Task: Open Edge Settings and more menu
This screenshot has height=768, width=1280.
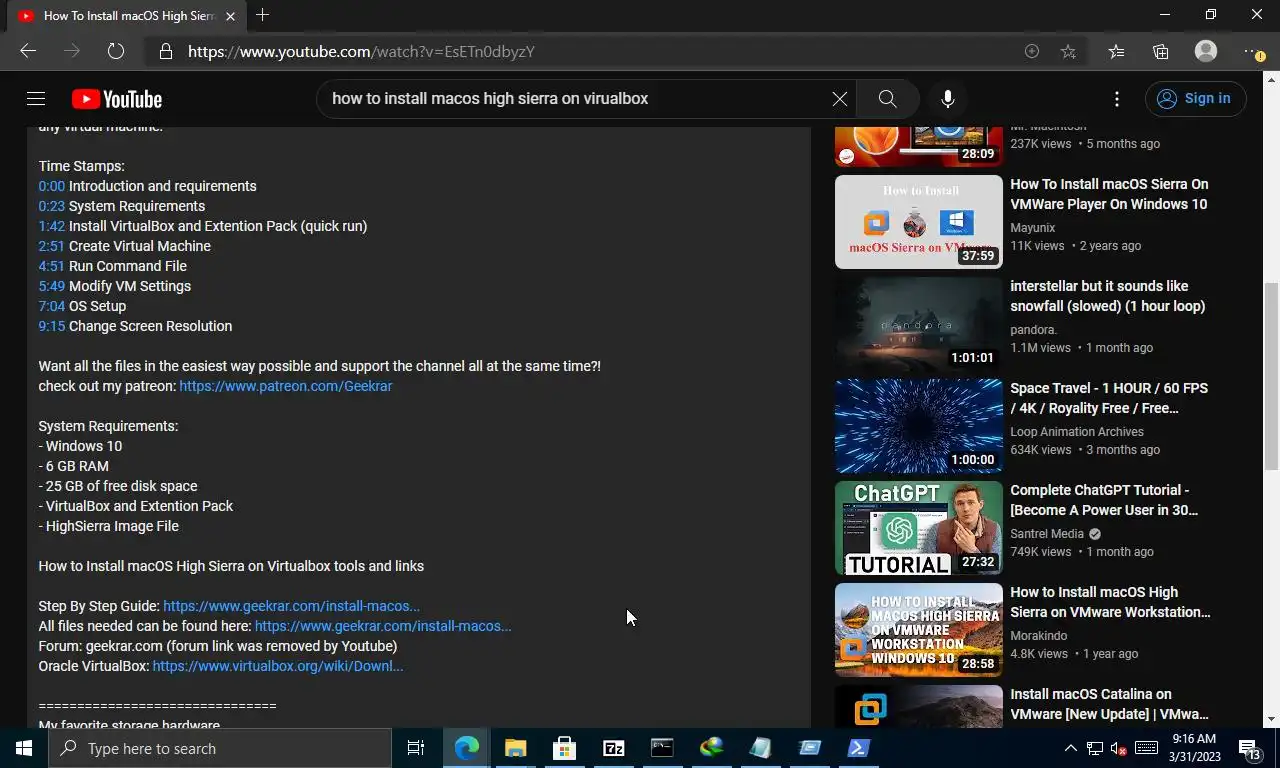Action: point(1254,51)
